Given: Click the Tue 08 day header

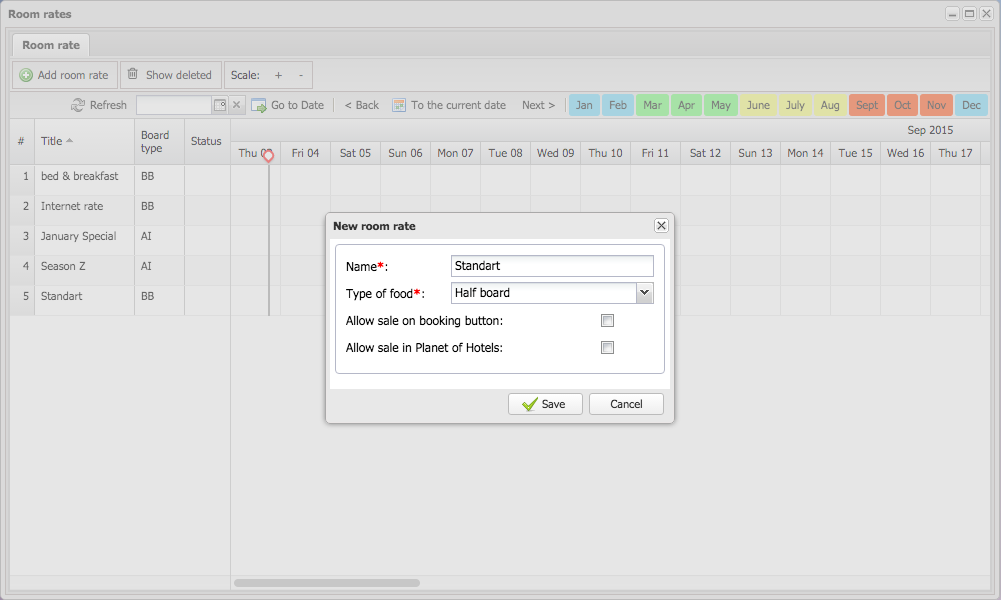Looking at the screenshot, I should 506,153.
